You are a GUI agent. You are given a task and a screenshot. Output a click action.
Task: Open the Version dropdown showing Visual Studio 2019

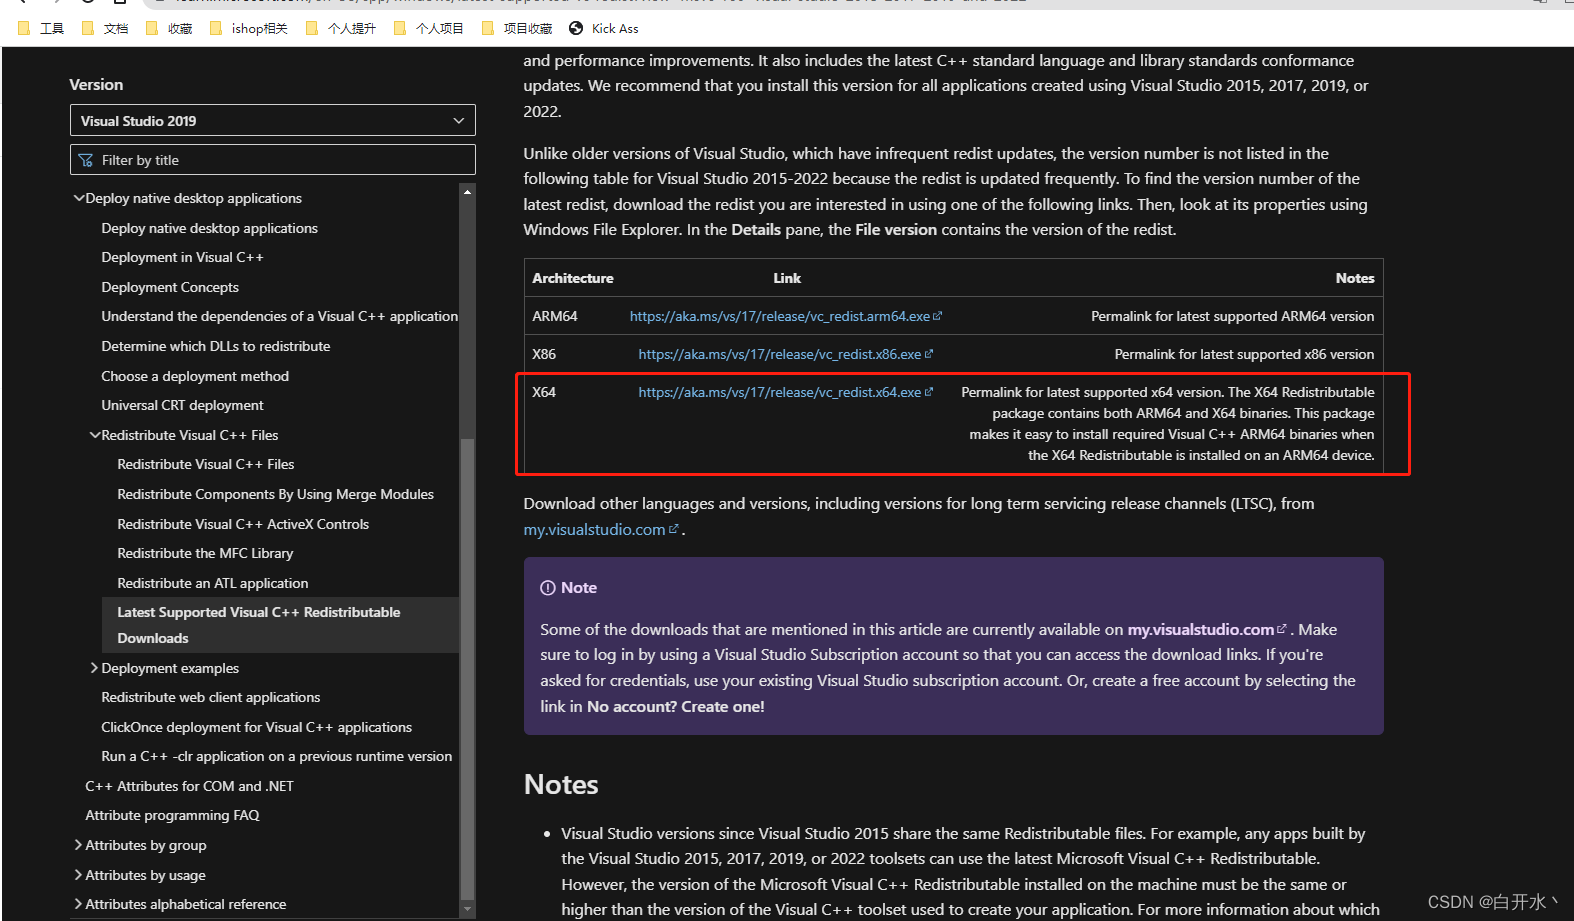pos(272,120)
